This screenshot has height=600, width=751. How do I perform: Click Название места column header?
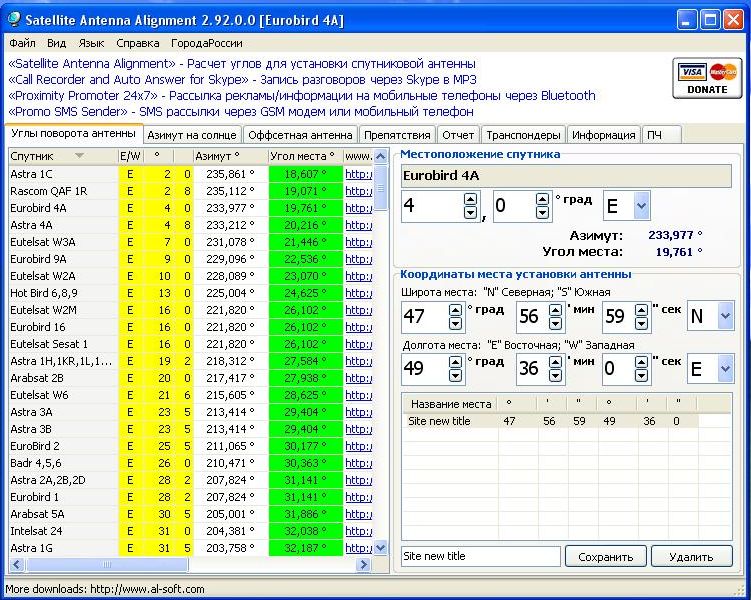point(450,404)
